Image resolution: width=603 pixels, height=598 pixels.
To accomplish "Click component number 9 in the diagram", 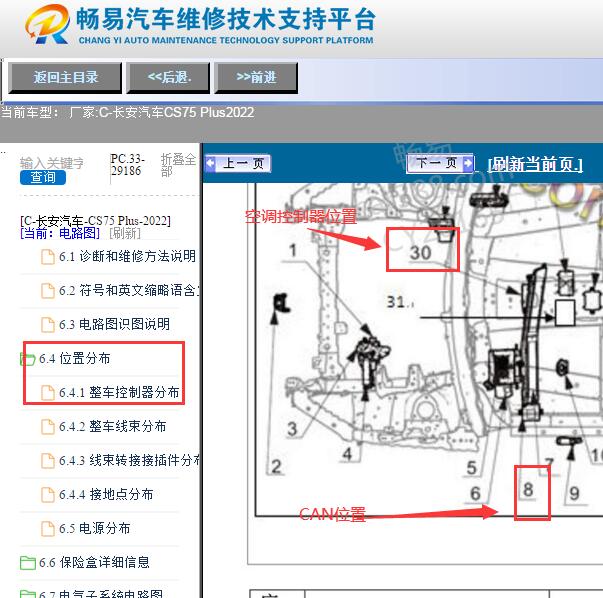I will point(574,493).
